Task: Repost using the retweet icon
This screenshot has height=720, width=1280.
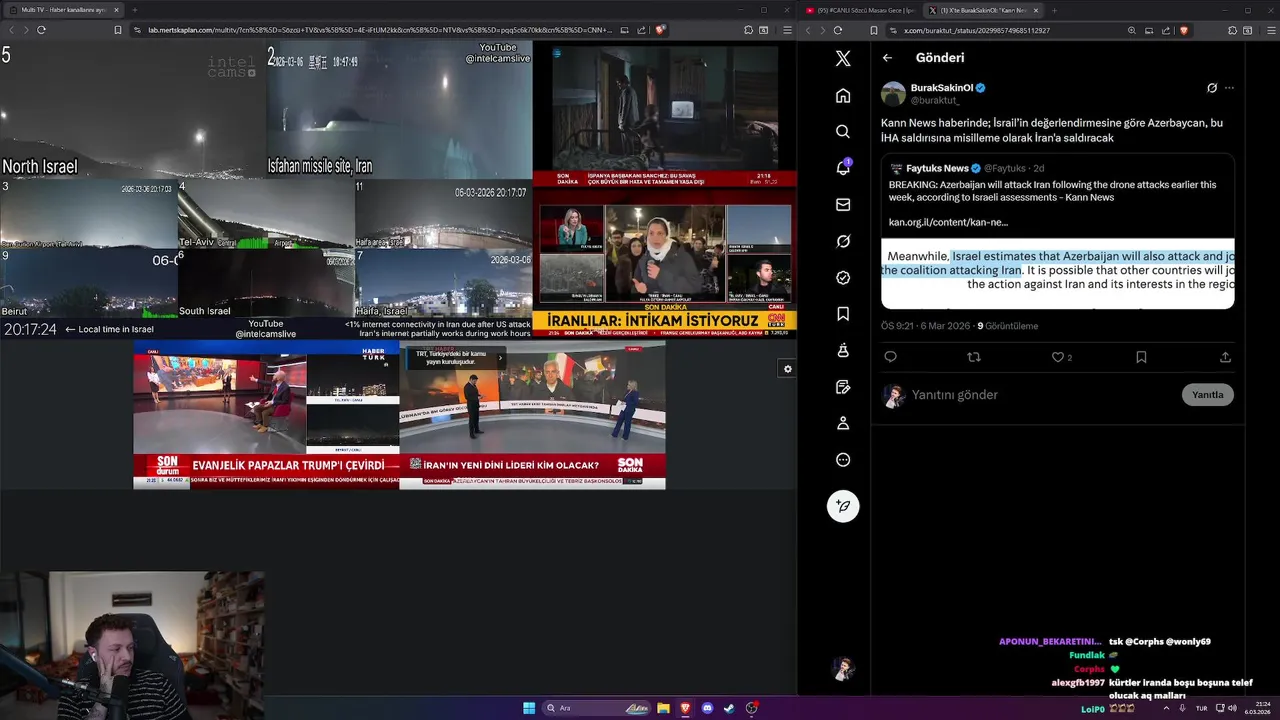Action: 974,357
